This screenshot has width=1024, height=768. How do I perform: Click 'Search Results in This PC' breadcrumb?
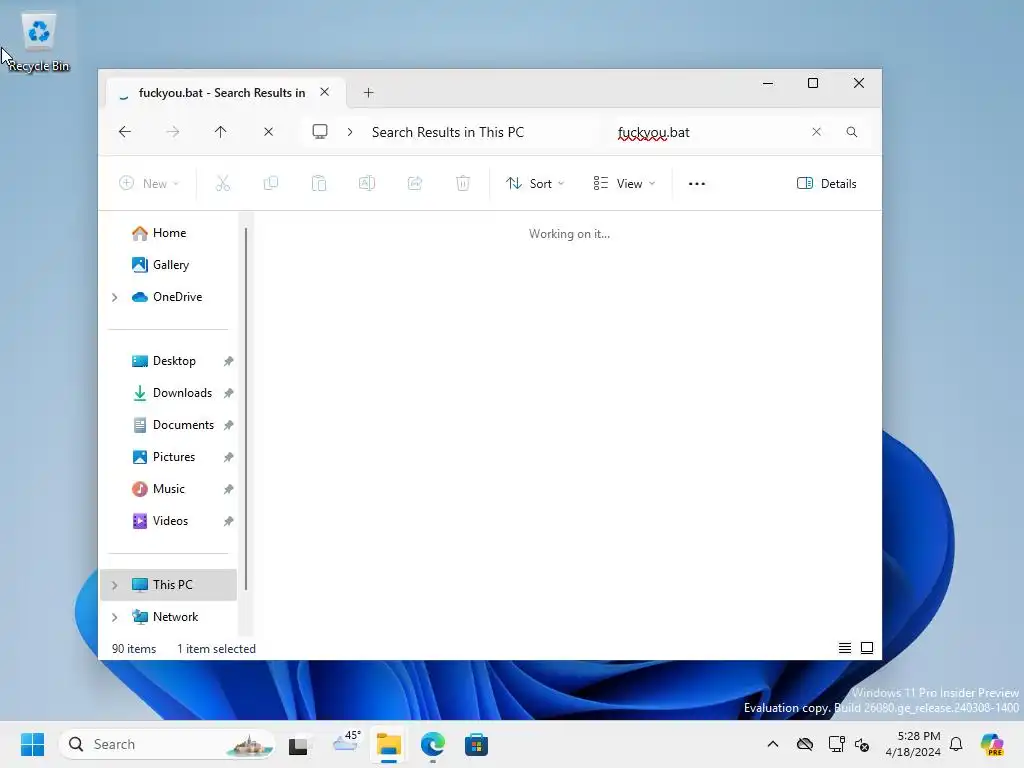point(448,132)
